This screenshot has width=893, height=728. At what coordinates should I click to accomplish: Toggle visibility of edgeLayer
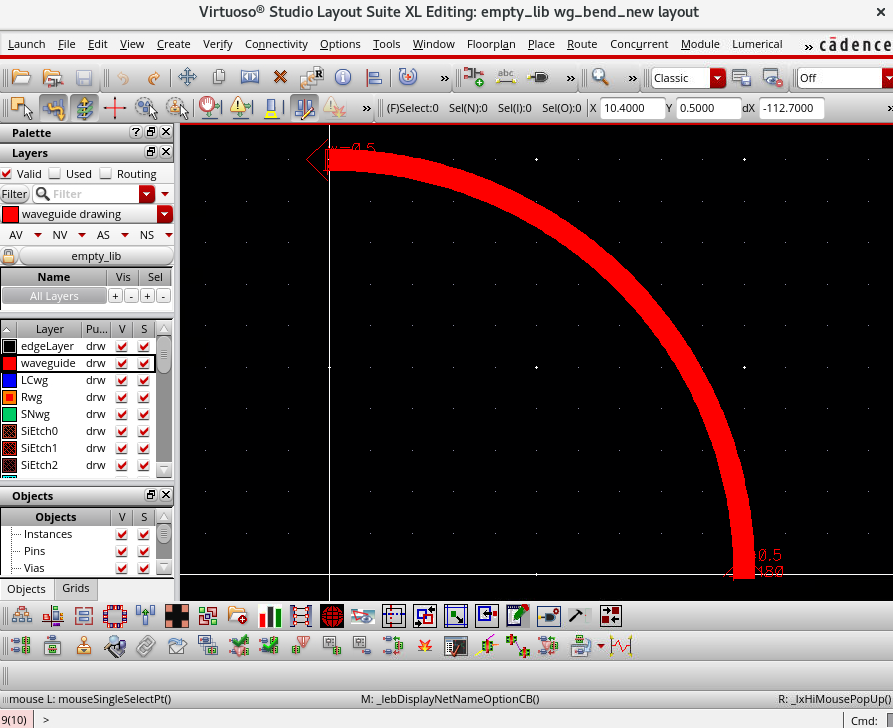121,346
